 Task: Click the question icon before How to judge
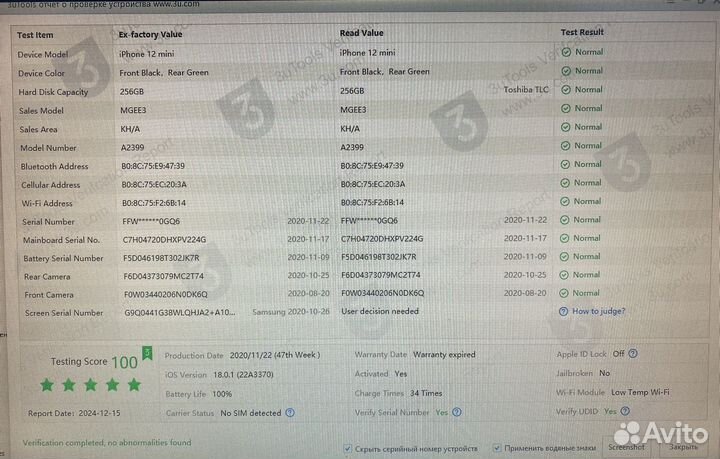(565, 311)
